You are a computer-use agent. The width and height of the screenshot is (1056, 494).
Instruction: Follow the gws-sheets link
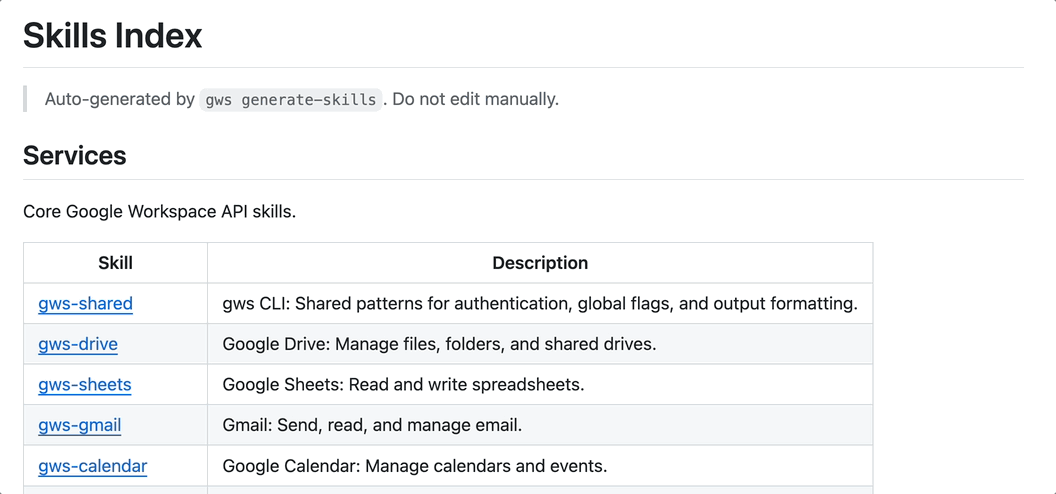coord(85,384)
